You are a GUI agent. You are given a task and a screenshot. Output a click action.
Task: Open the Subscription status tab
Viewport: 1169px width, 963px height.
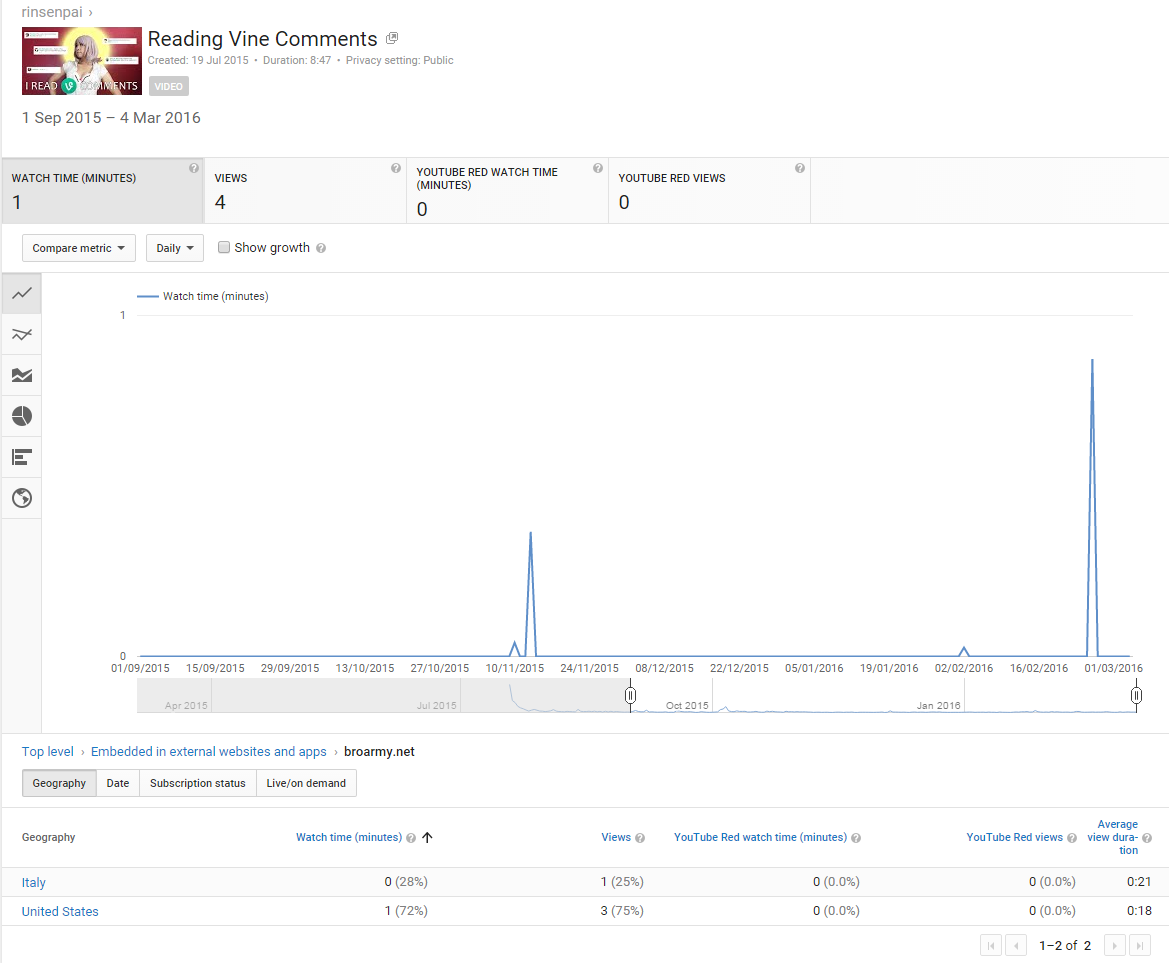[197, 783]
